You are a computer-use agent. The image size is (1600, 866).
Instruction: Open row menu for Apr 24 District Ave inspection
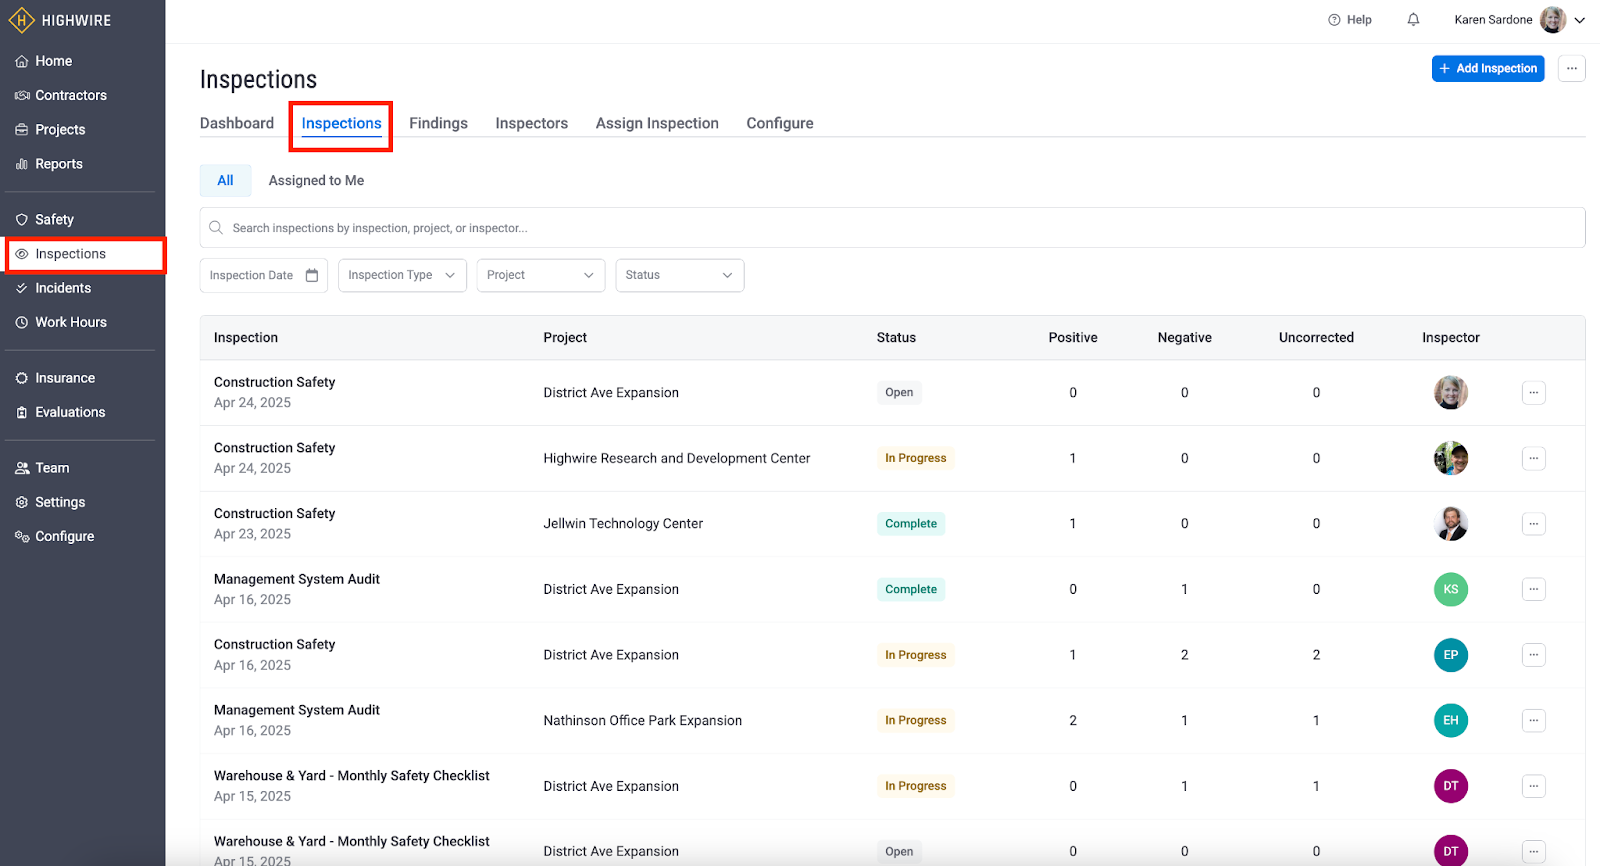click(1533, 393)
